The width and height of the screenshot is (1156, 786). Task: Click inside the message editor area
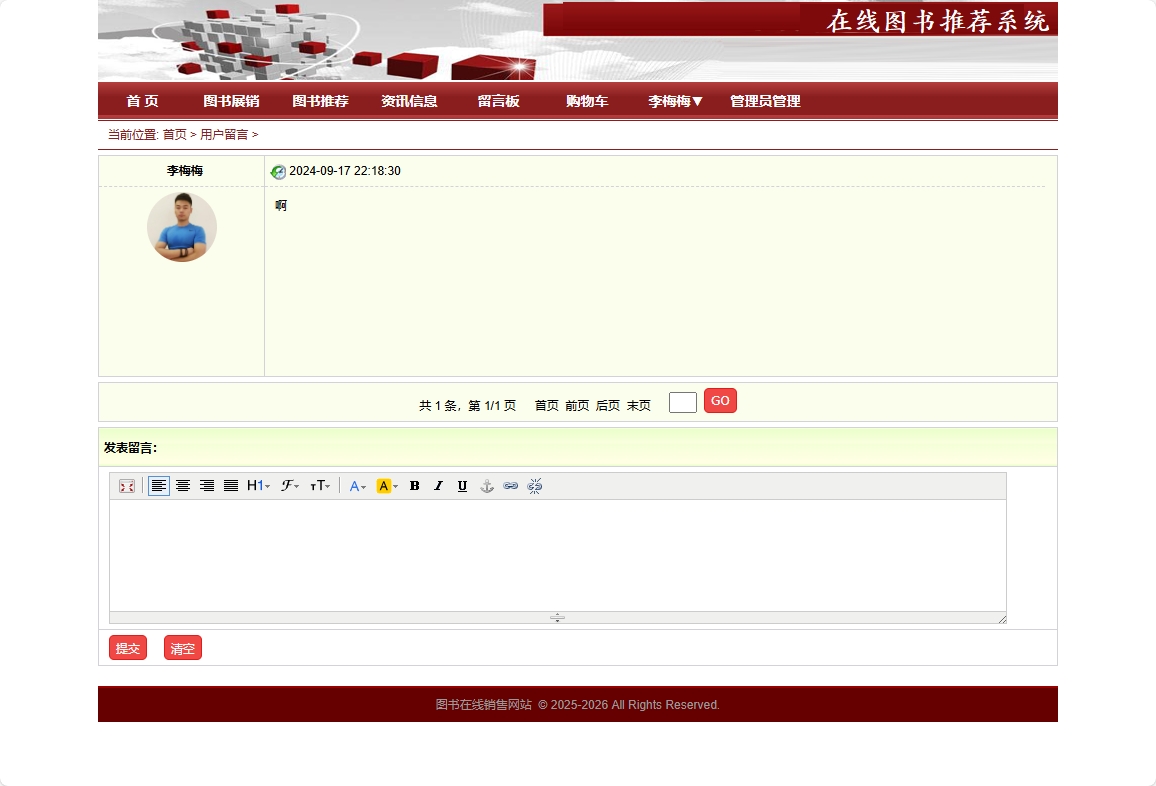pos(557,556)
